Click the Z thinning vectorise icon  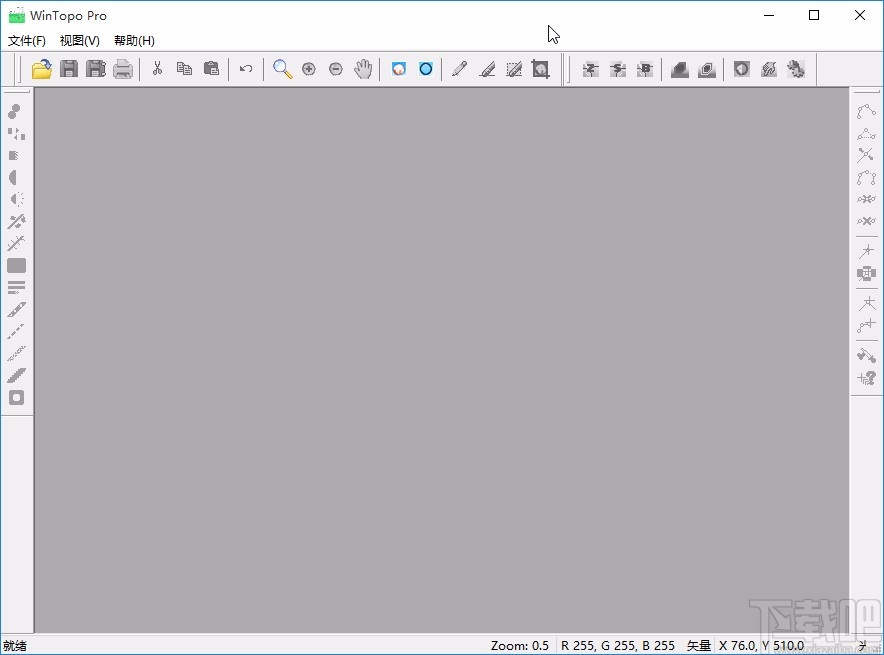tap(590, 69)
